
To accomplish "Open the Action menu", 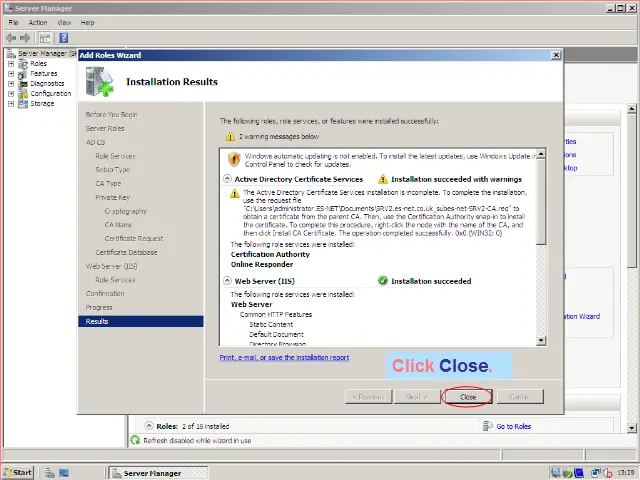I will 38,23.
